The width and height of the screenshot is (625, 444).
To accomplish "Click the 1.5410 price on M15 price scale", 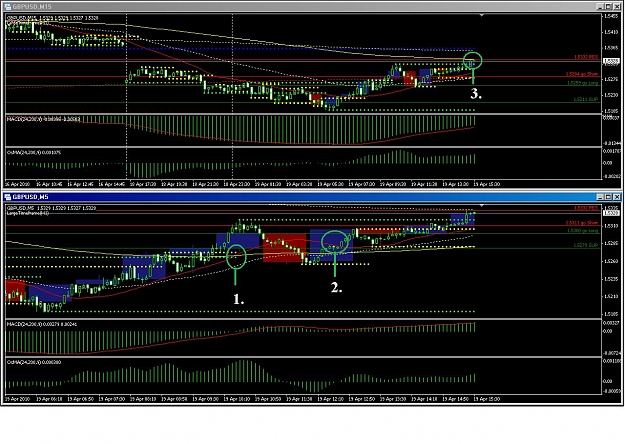I will [x=611, y=32].
